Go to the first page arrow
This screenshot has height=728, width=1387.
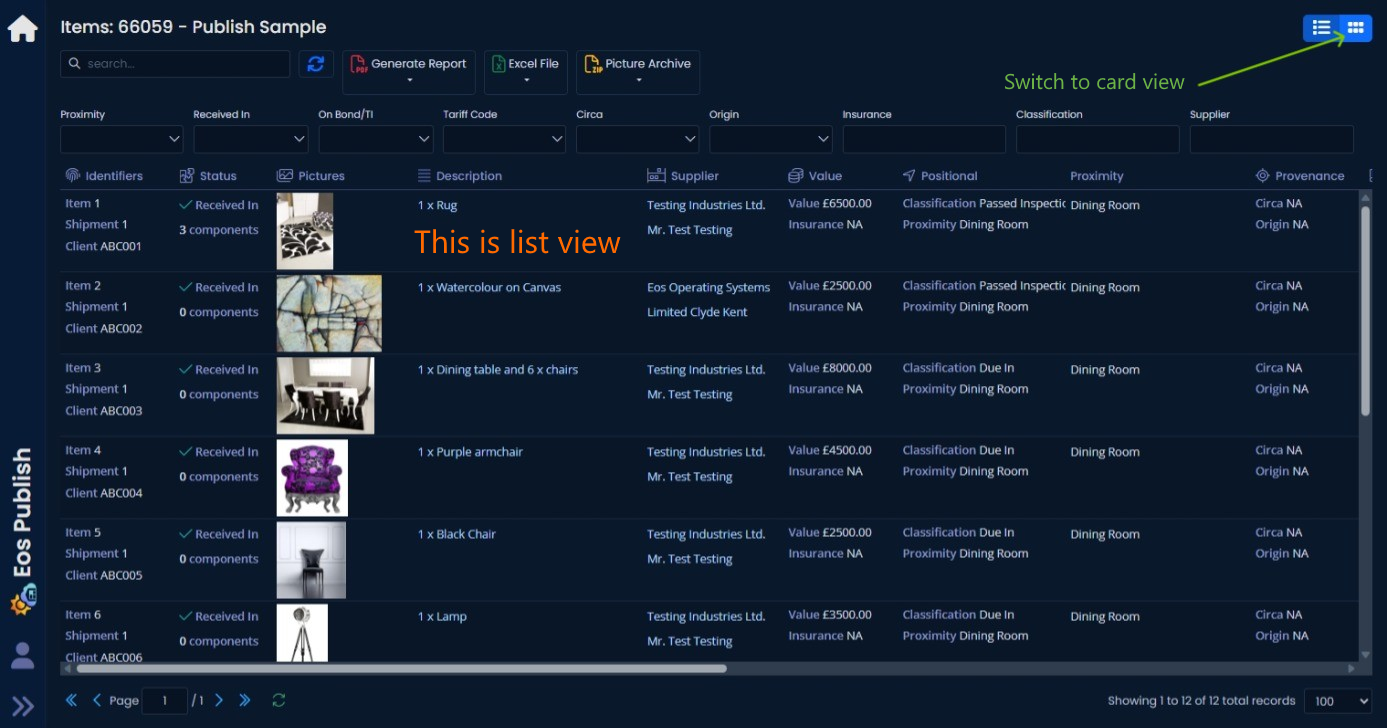tap(71, 701)
